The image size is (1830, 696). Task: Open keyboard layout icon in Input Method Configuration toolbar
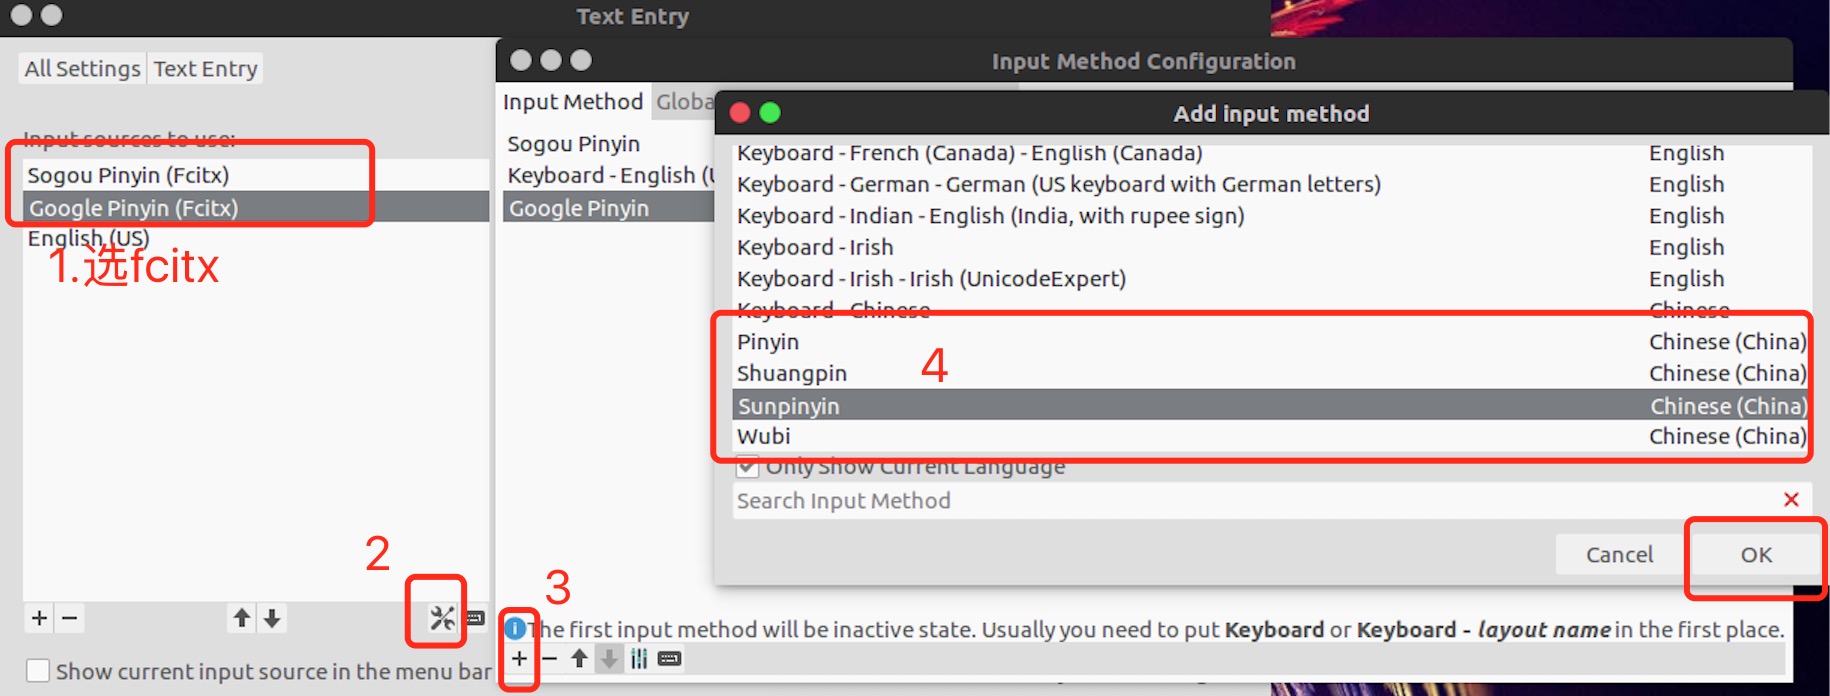pyautogui.click(x=670, y=658)
